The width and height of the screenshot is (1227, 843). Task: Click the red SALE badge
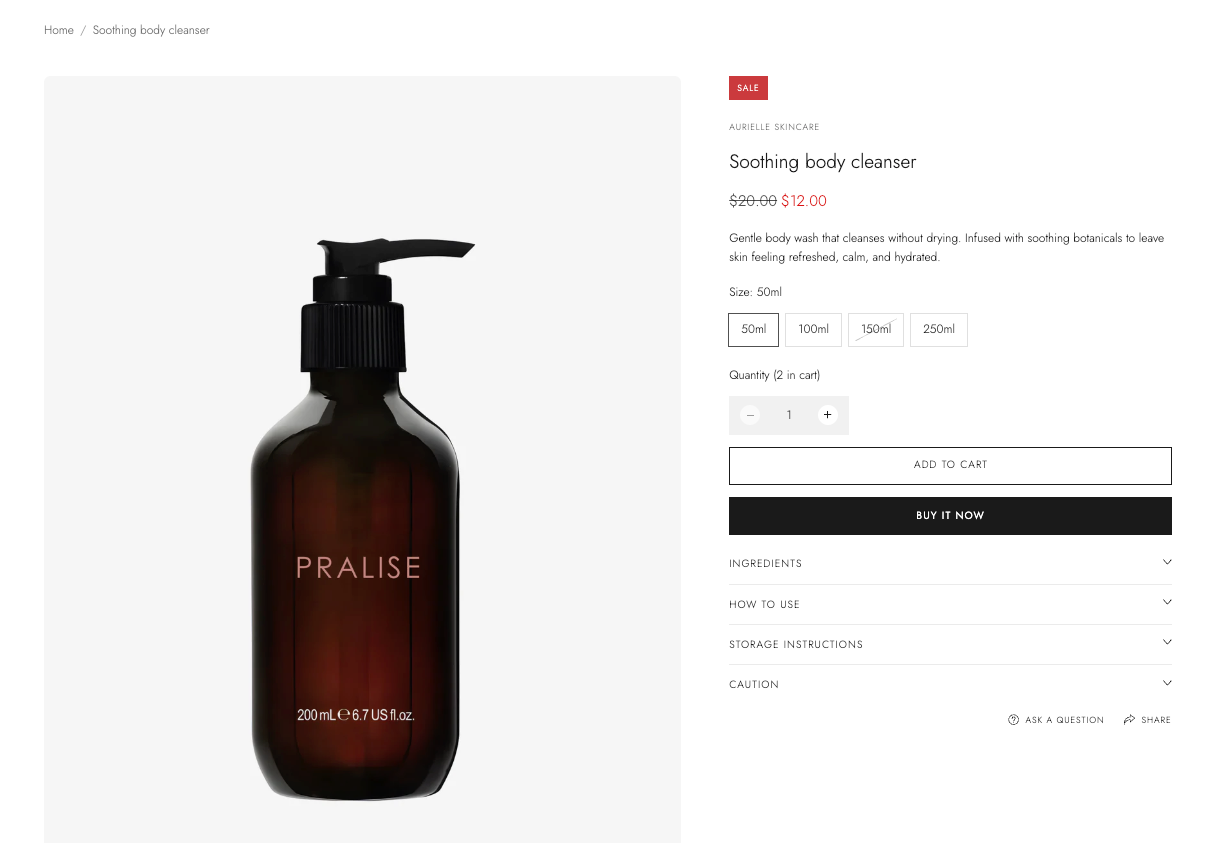click(x=748, y=88)
